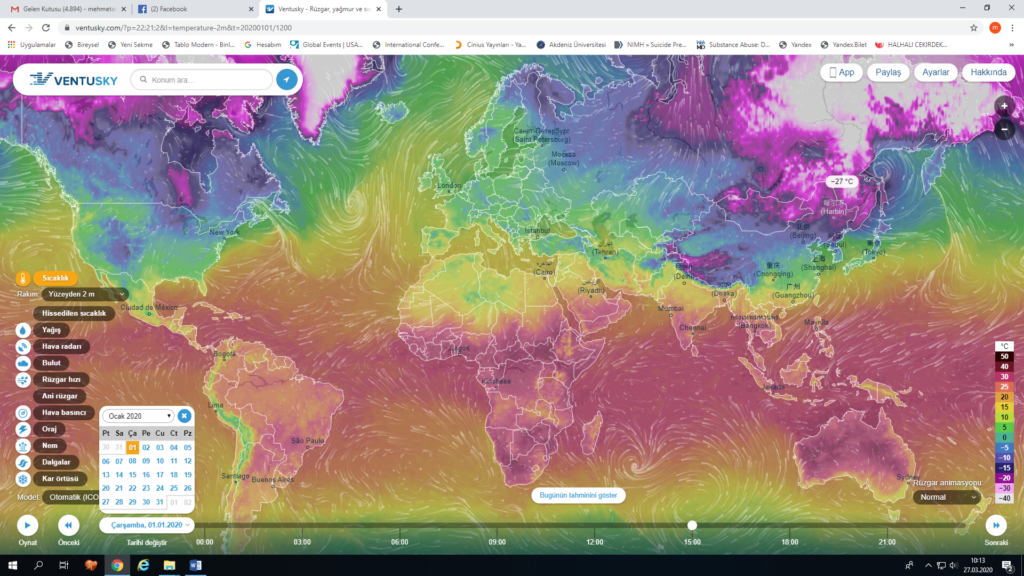This screenshot has height=576, width=1024.
Task: Select the Hava radarı layer
Action: (x=62, y=347)
